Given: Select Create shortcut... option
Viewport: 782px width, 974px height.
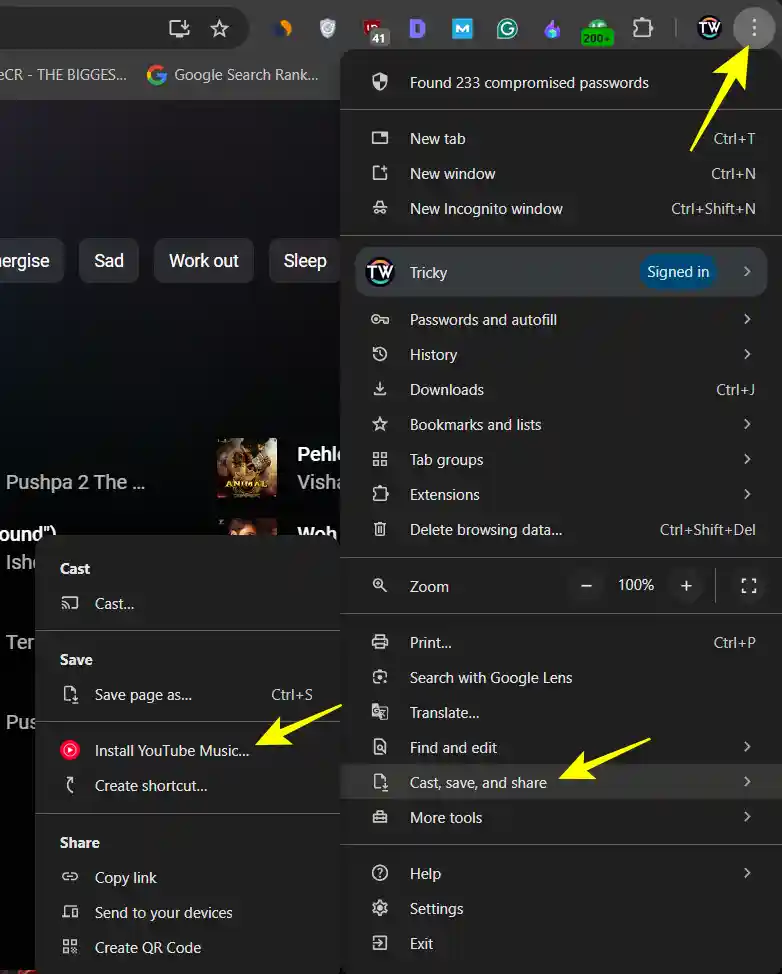Looking at the screenshot, I should pos(188,785).
